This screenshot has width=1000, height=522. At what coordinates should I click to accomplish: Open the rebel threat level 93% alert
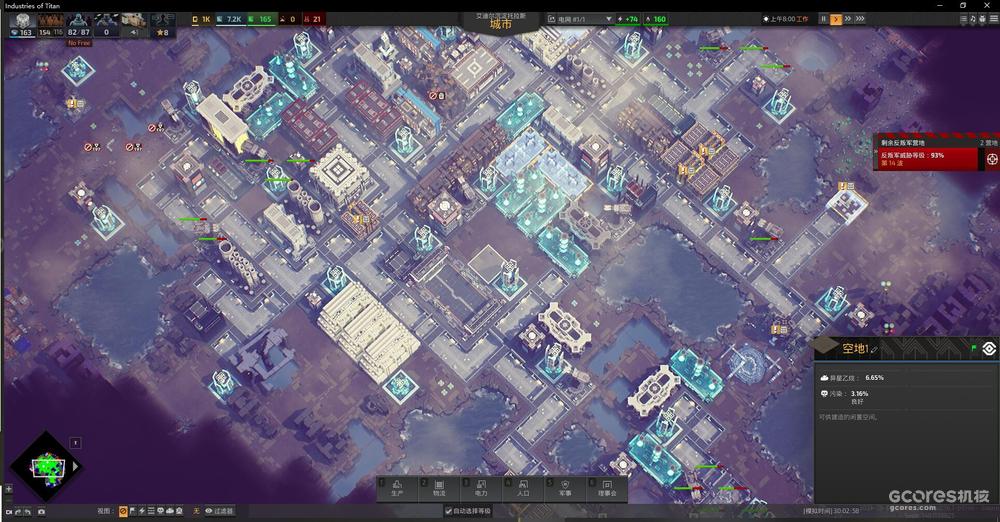coord(926,159)
